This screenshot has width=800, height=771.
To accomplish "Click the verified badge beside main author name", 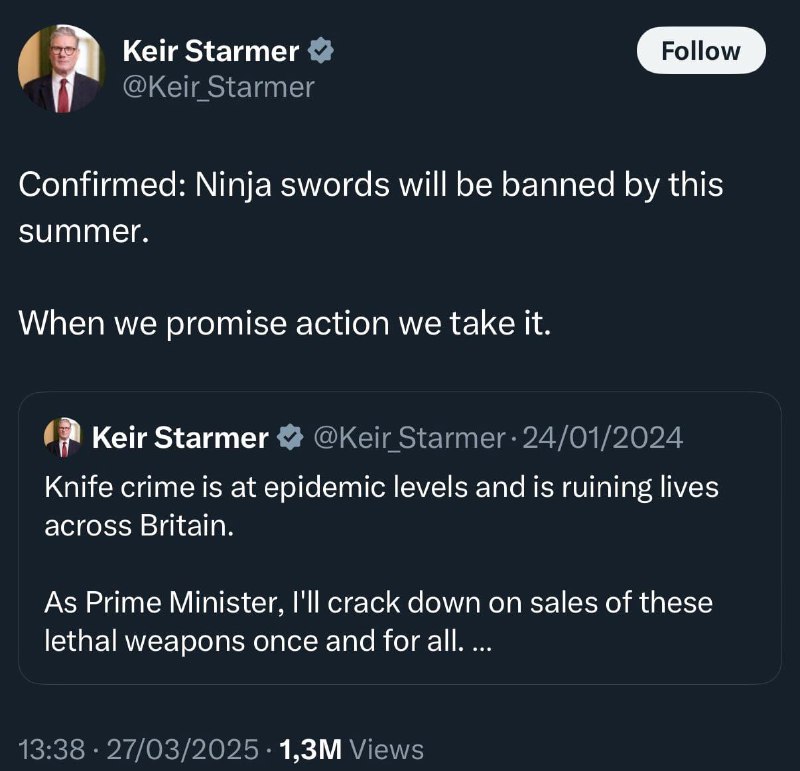I will pyautogui.click(x=321, y=51).
